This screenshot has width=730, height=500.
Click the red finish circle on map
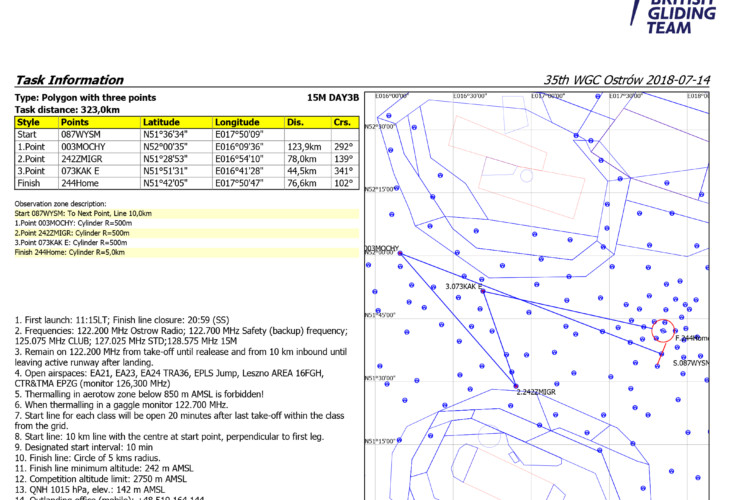[664, 330]
